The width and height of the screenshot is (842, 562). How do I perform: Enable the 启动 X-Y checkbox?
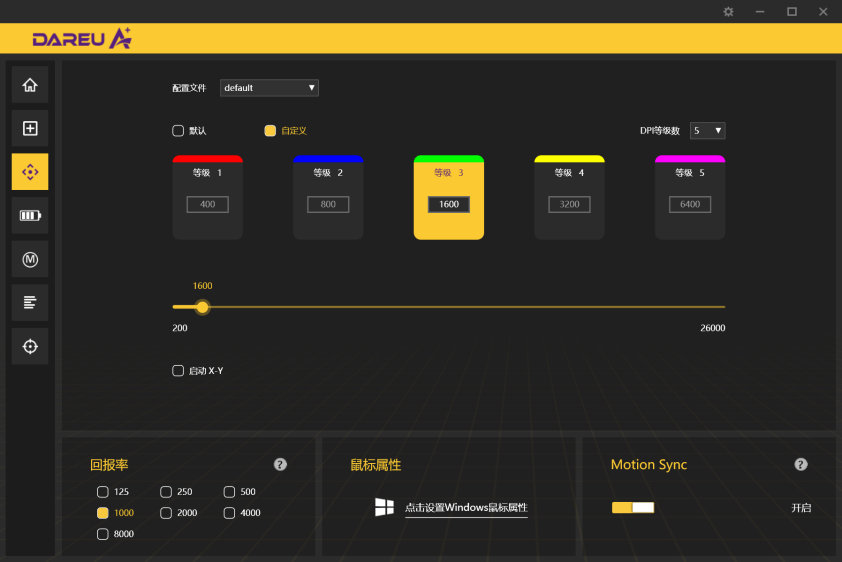(178, 370)
